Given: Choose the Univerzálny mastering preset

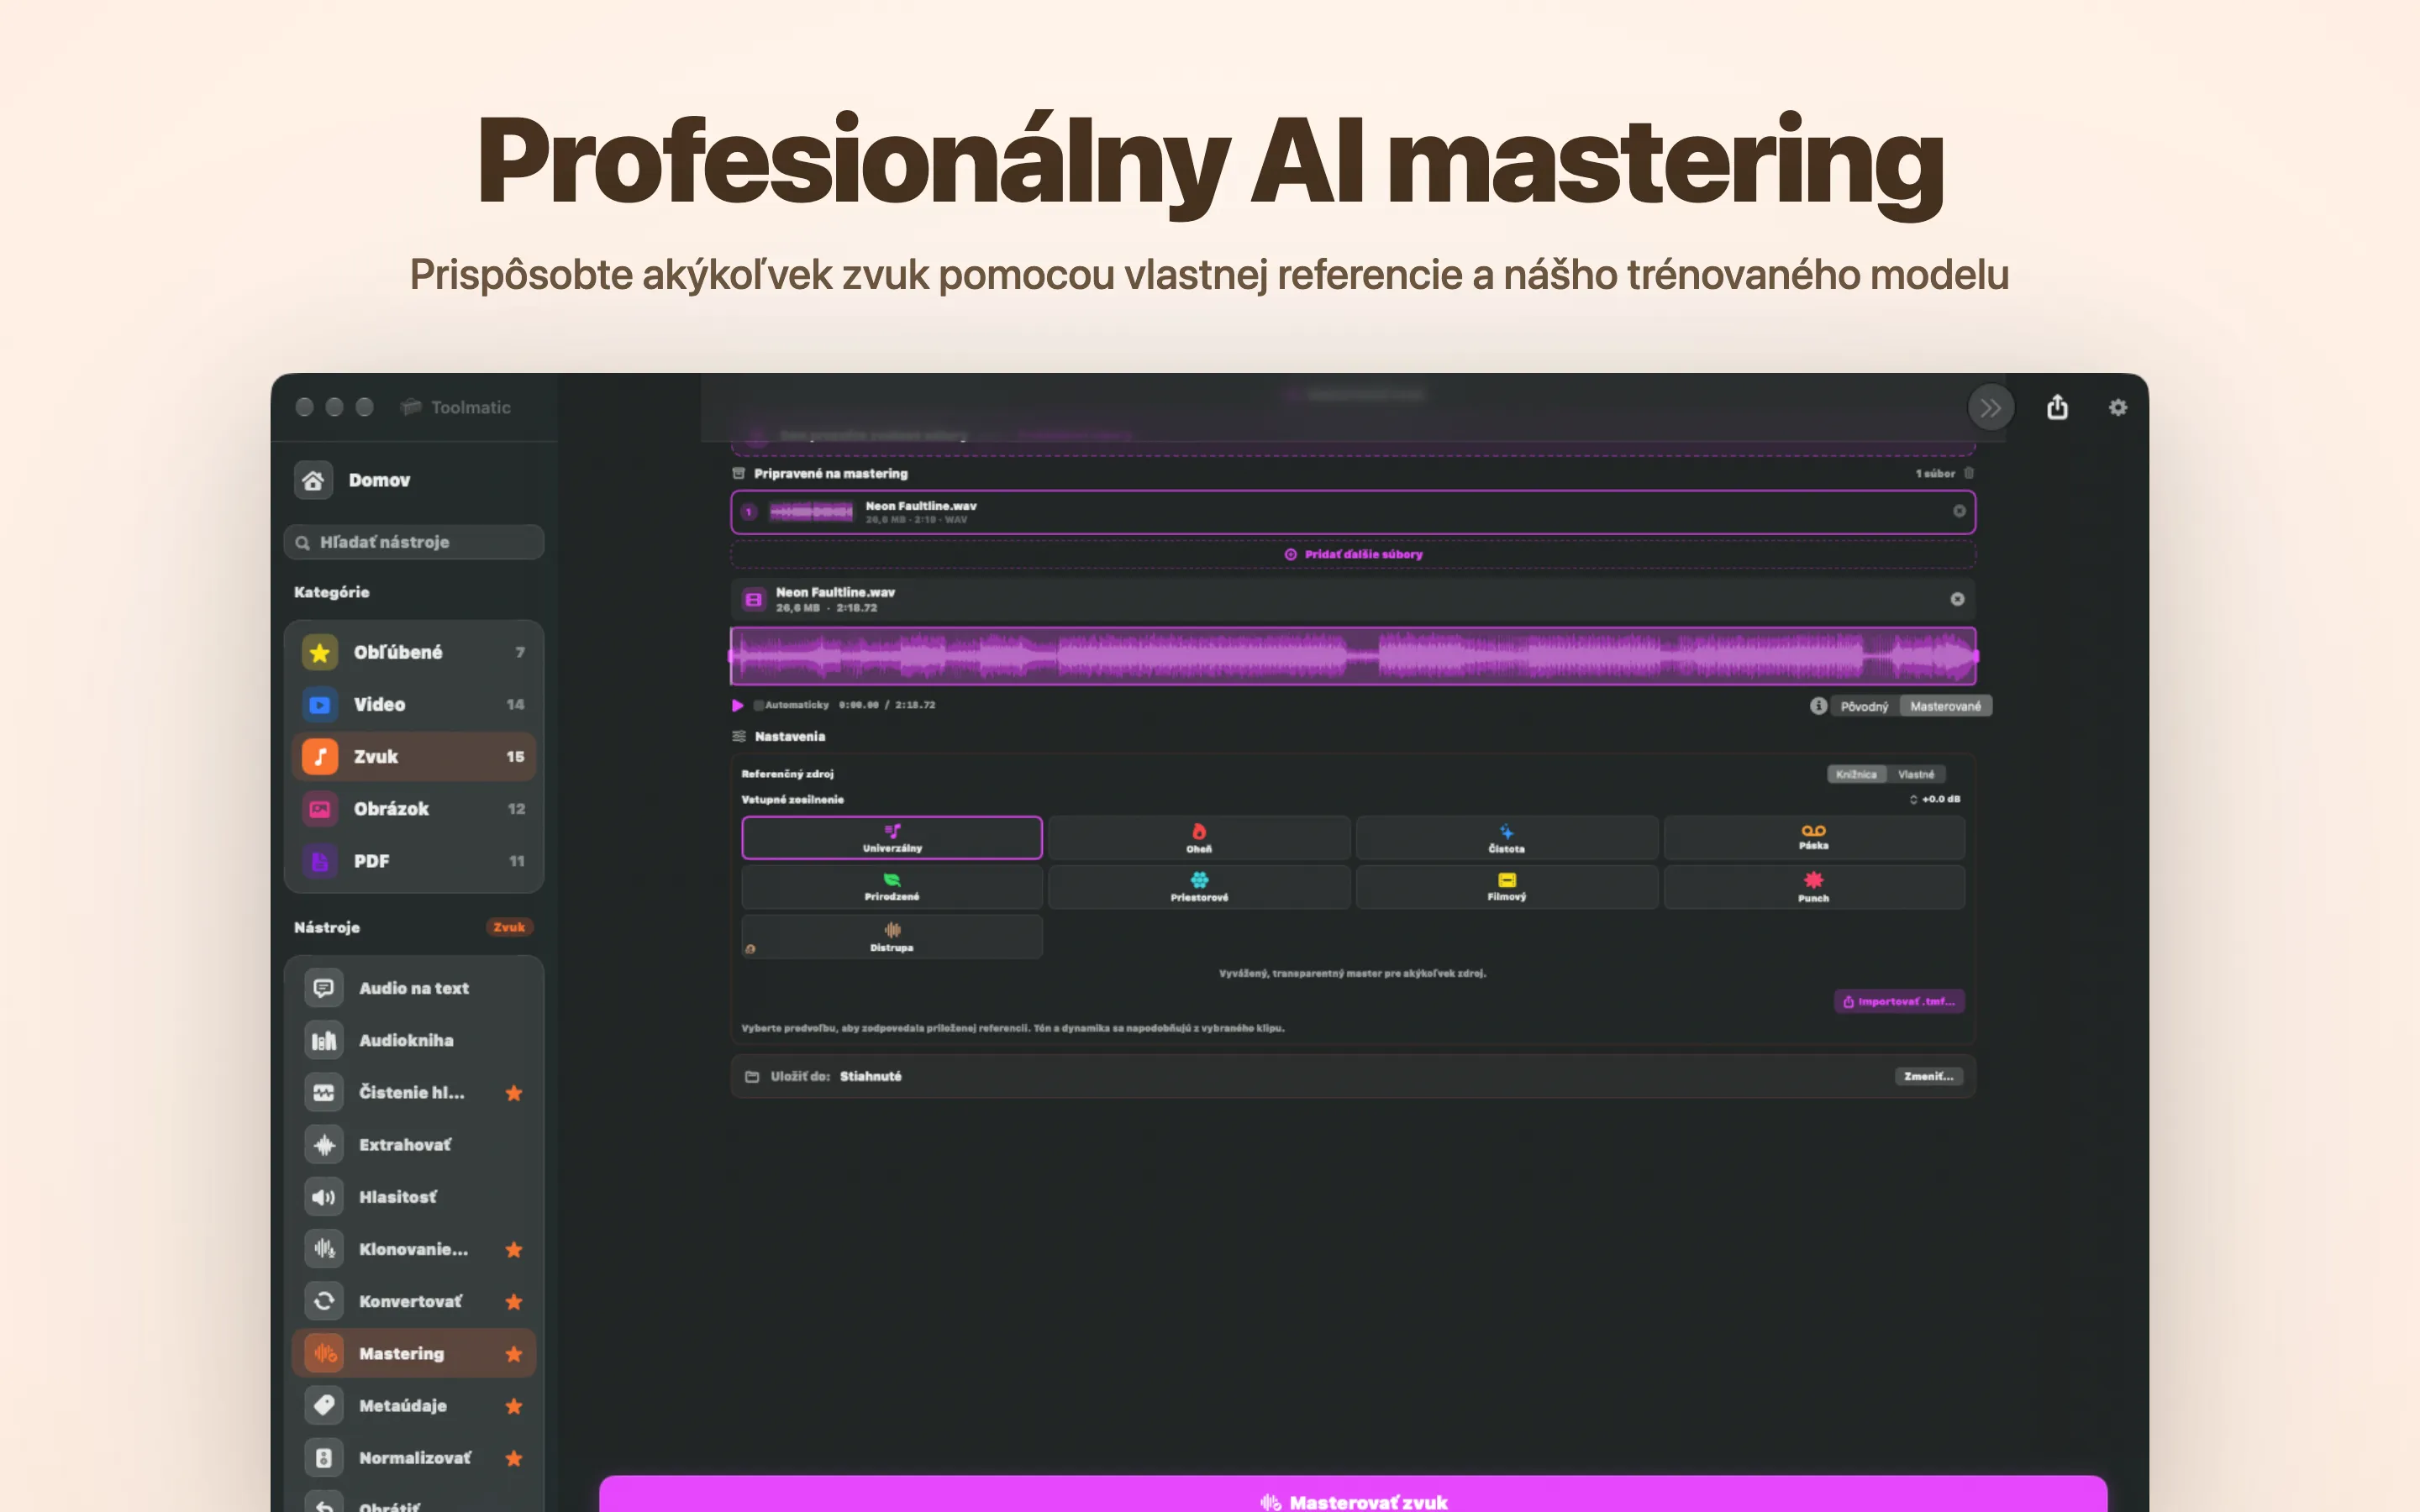Looking at the screenshot, I should pyautogui.click(x=892, y=838).
